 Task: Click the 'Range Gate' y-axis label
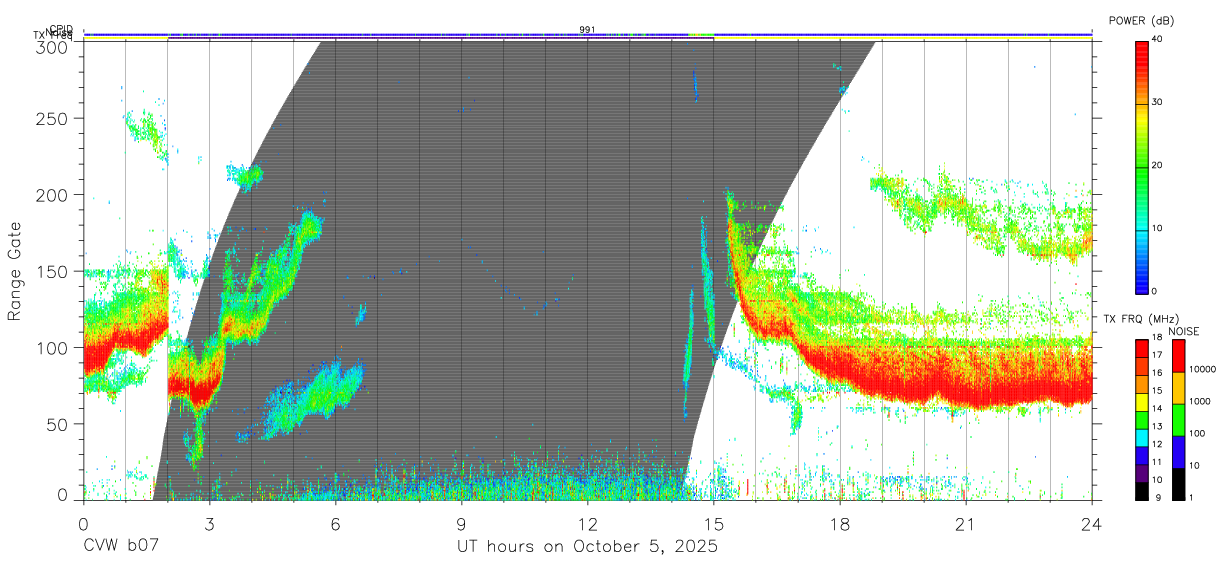[15, 272]
